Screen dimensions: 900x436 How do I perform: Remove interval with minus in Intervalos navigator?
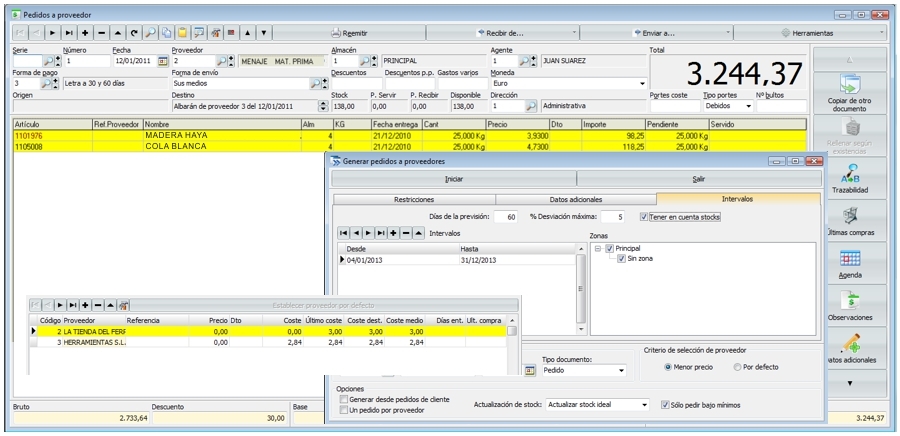tap(406, 233)
